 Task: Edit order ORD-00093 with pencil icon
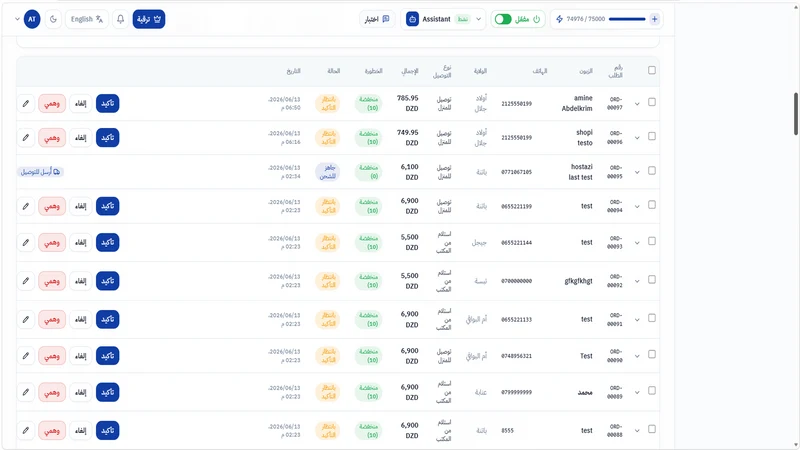pyautogui.click(x=26, y=242)
